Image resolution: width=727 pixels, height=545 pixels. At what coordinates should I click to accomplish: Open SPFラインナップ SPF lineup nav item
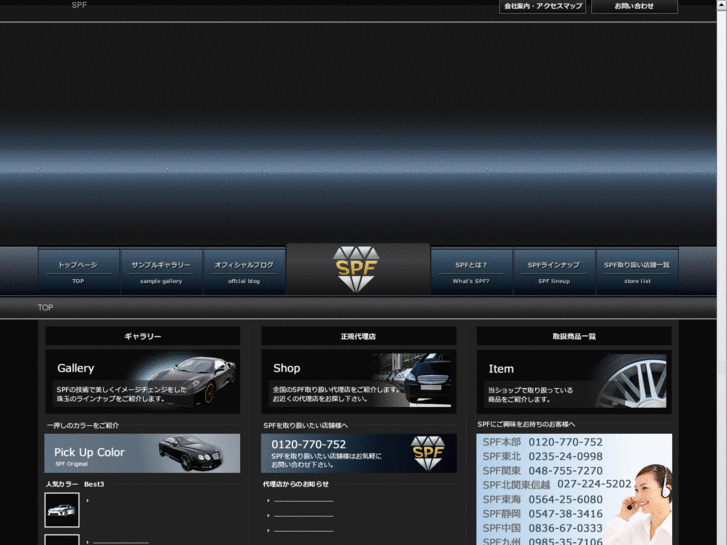point(554,271)
